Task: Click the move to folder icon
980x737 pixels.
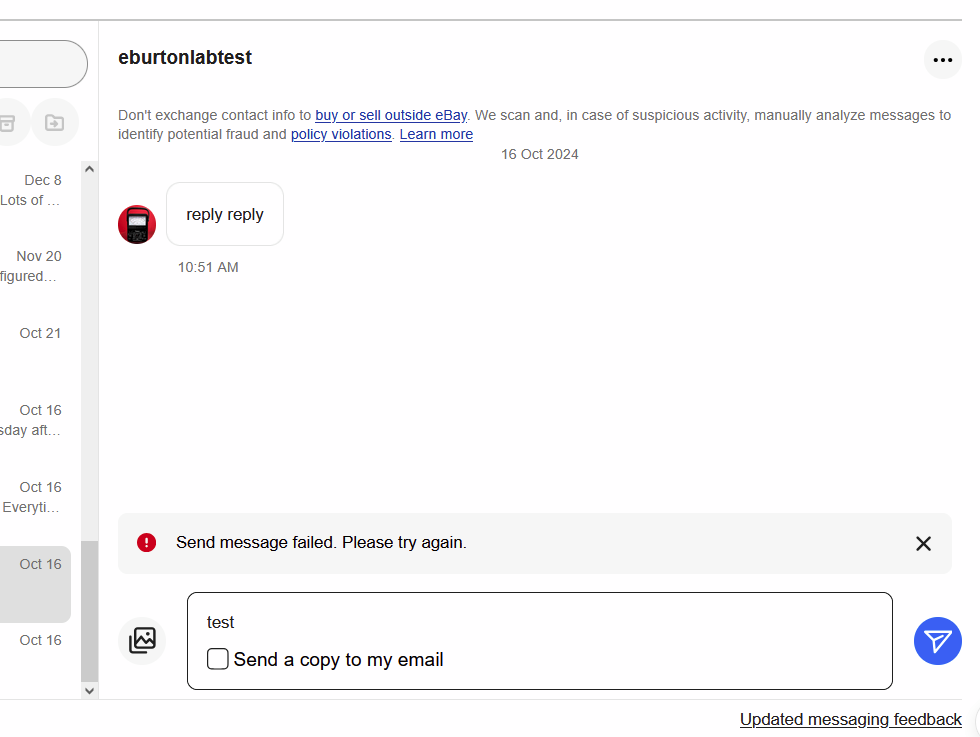Action: [55, 123]
